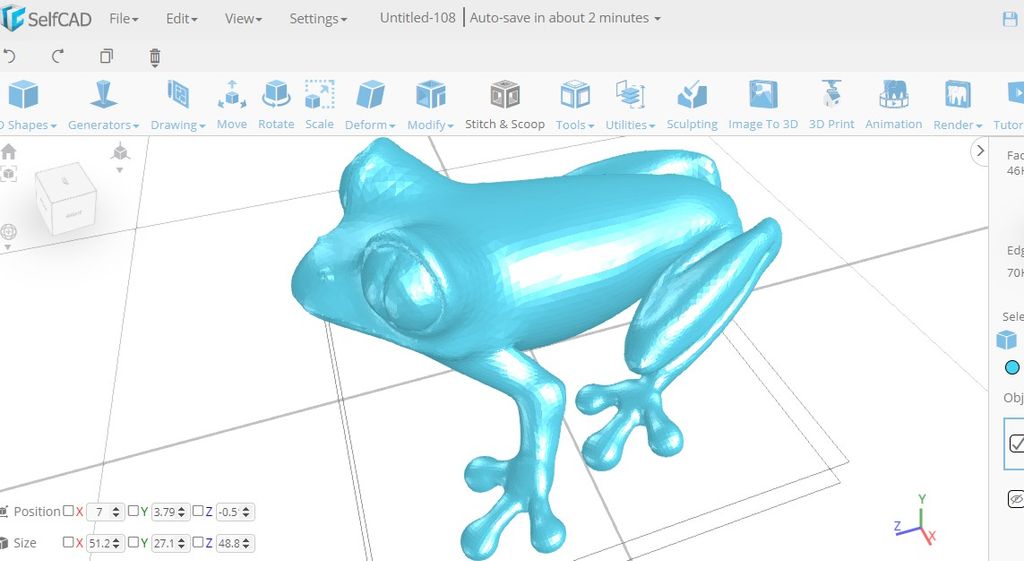The image size is (1024, 561).
Task: Click the copy object icon
Action: pyautogui.click(x=106, y=56)
